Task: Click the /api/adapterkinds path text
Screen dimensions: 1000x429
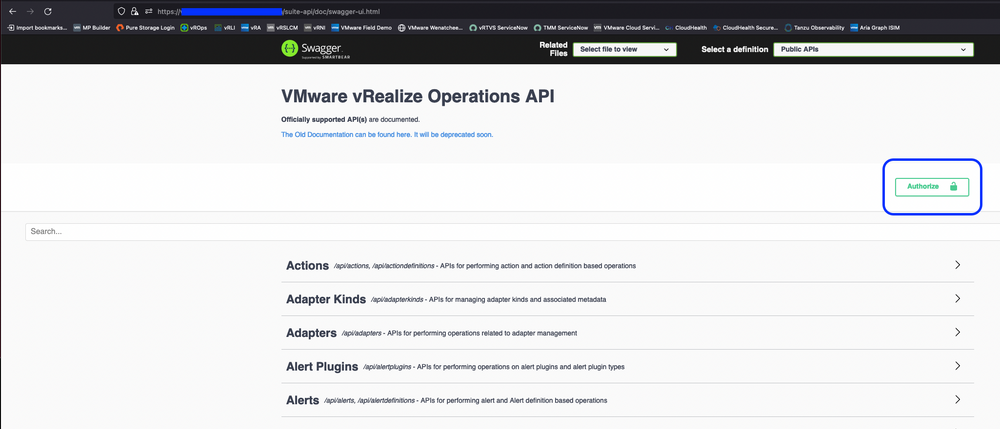Action: [x=397, y=300]
